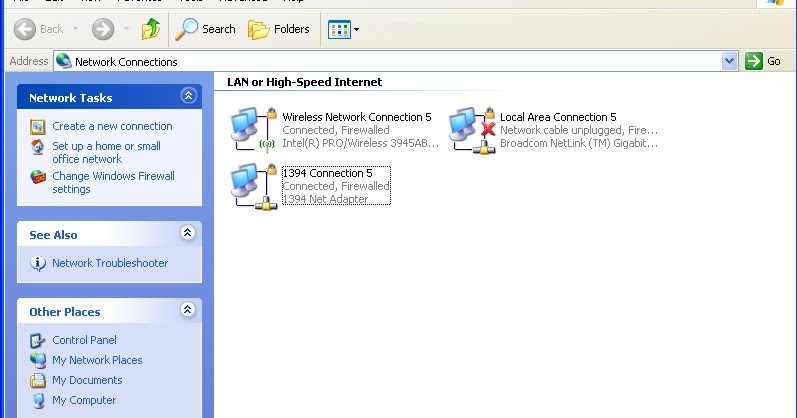Image resolution: width=797 pixels, height=418 pixels.
Task: Click the See Also panel header
Action: coord(109,234)
